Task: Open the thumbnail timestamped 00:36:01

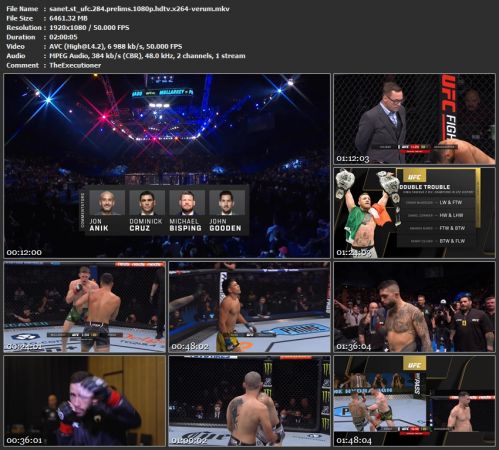Action: [x=85, y=401]
